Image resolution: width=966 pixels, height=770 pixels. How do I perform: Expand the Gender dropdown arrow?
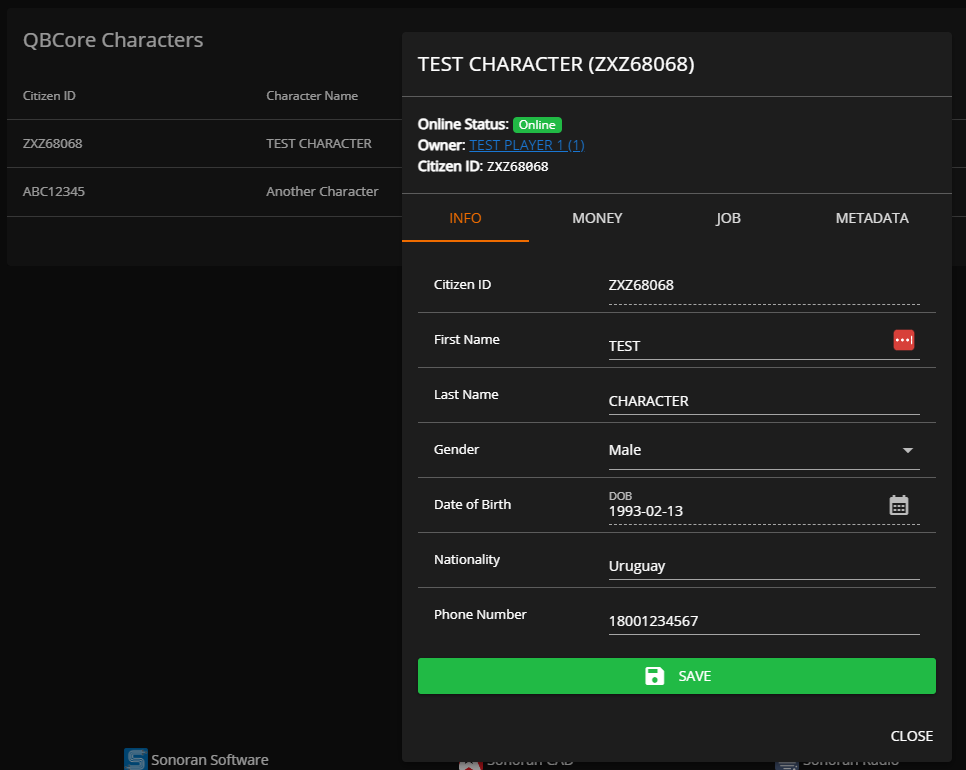[x=908, y=451]
